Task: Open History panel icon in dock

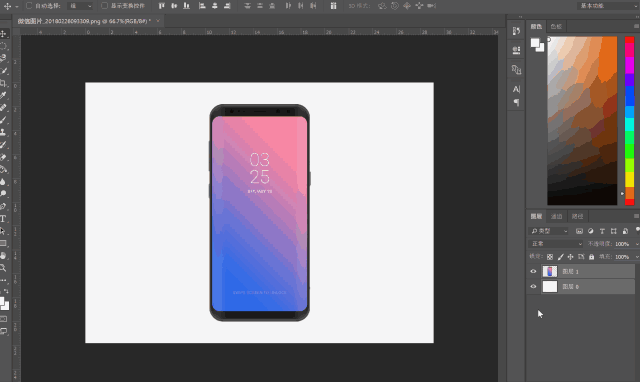Action: 516,31
